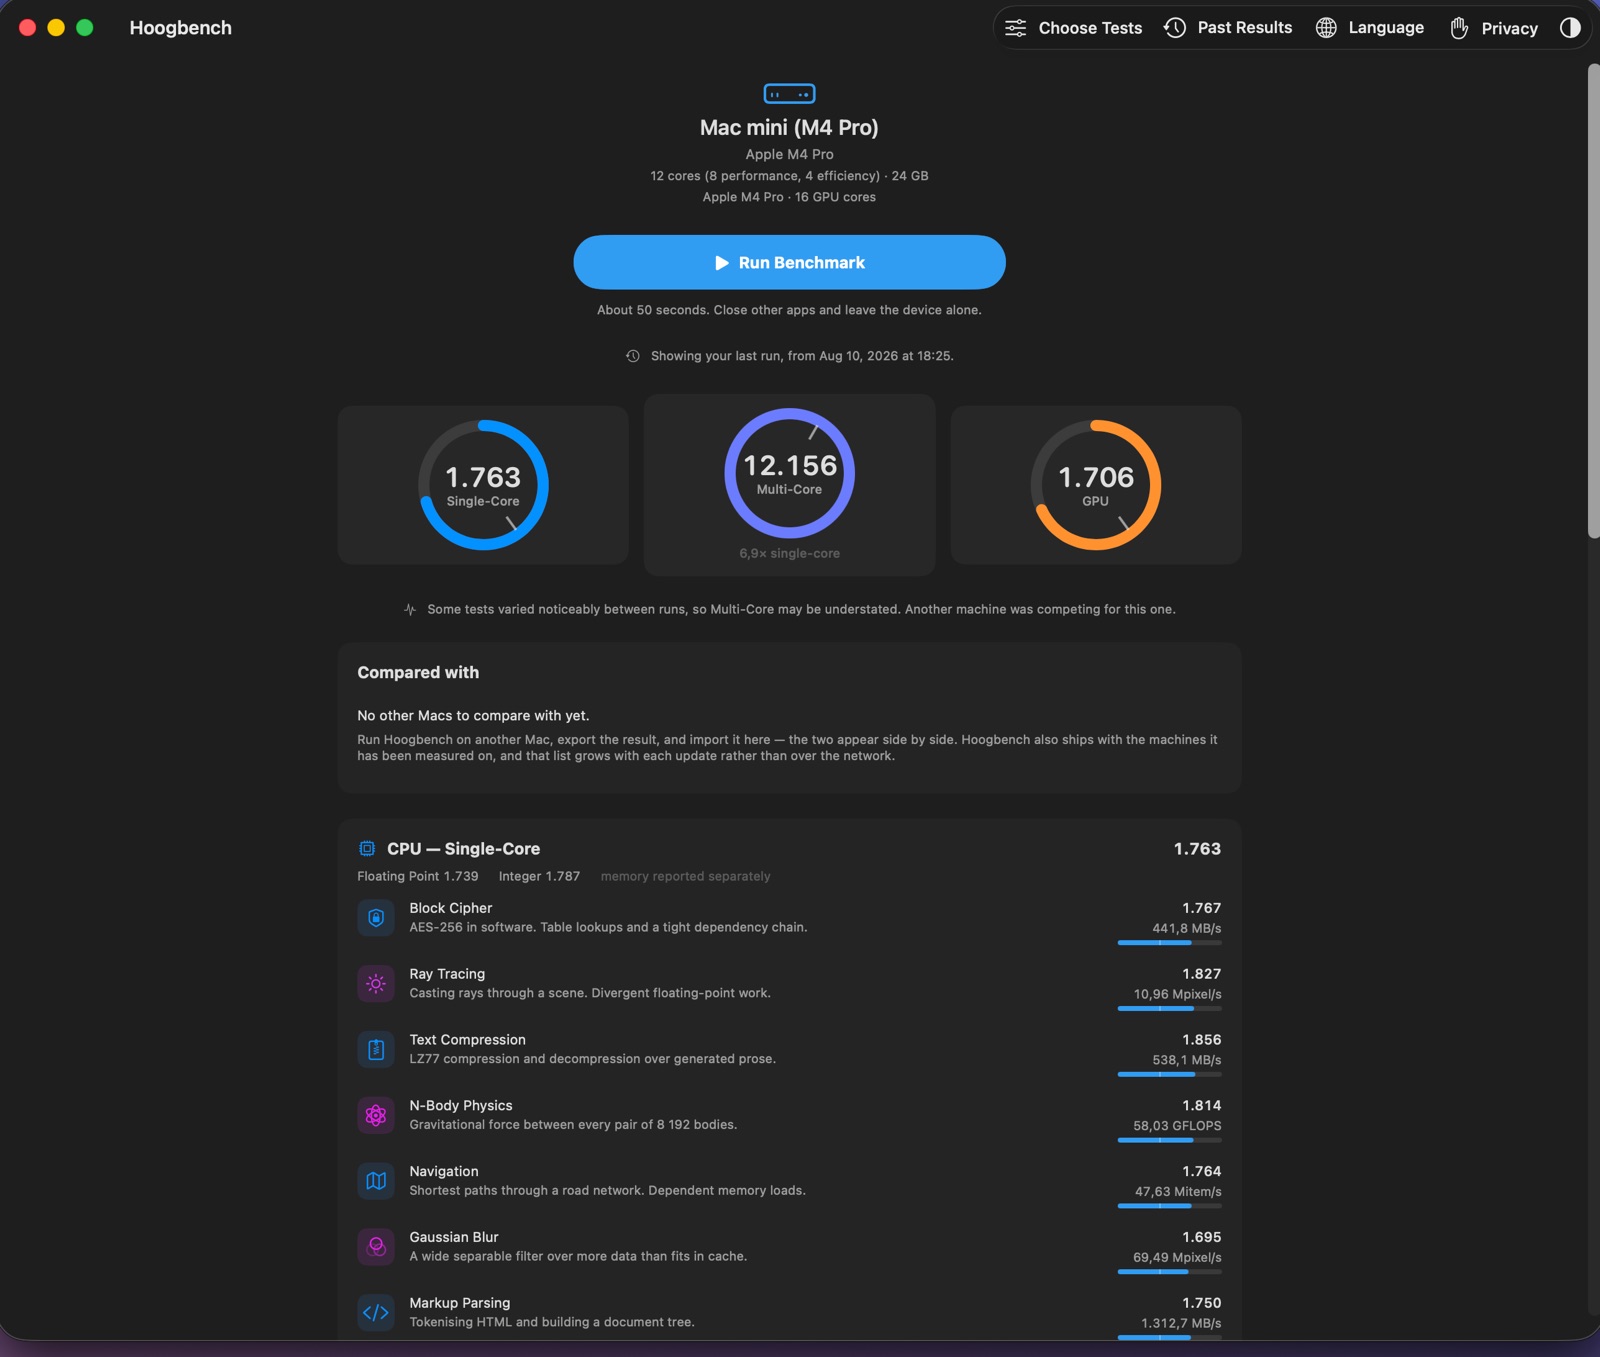Click the CPU chip icon beside Single-Core heading
This screenshot has height=1357, width=1600.
pyautogui.click(x=367, y=849)
